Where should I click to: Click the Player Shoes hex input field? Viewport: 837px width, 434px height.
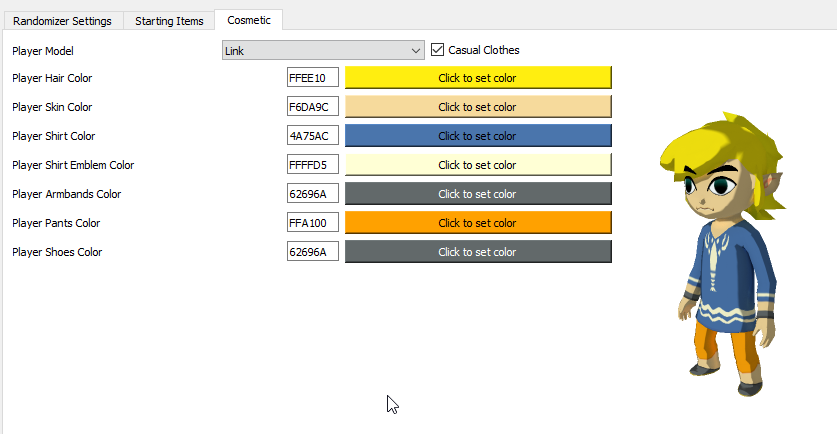pyautogui.click(x=313, y=251)
